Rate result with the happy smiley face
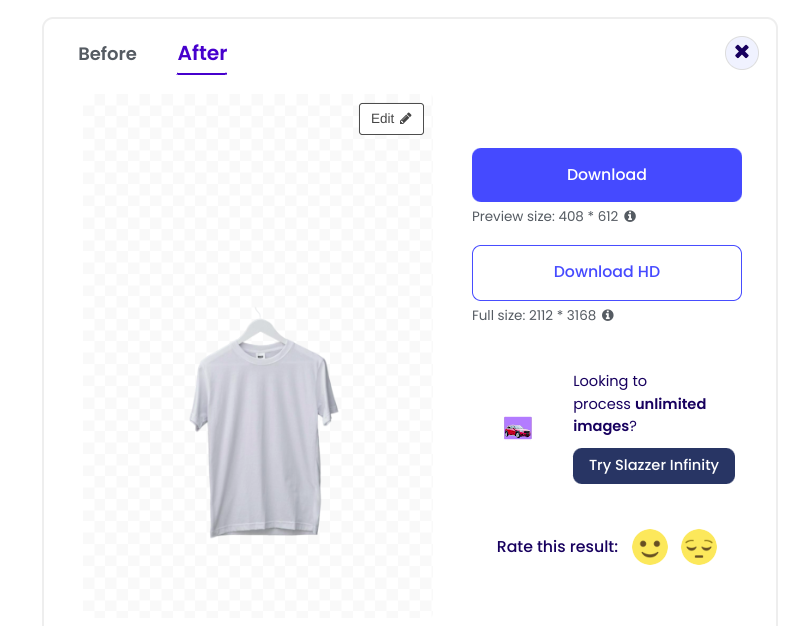791x626 pixels. pos(649,548)
